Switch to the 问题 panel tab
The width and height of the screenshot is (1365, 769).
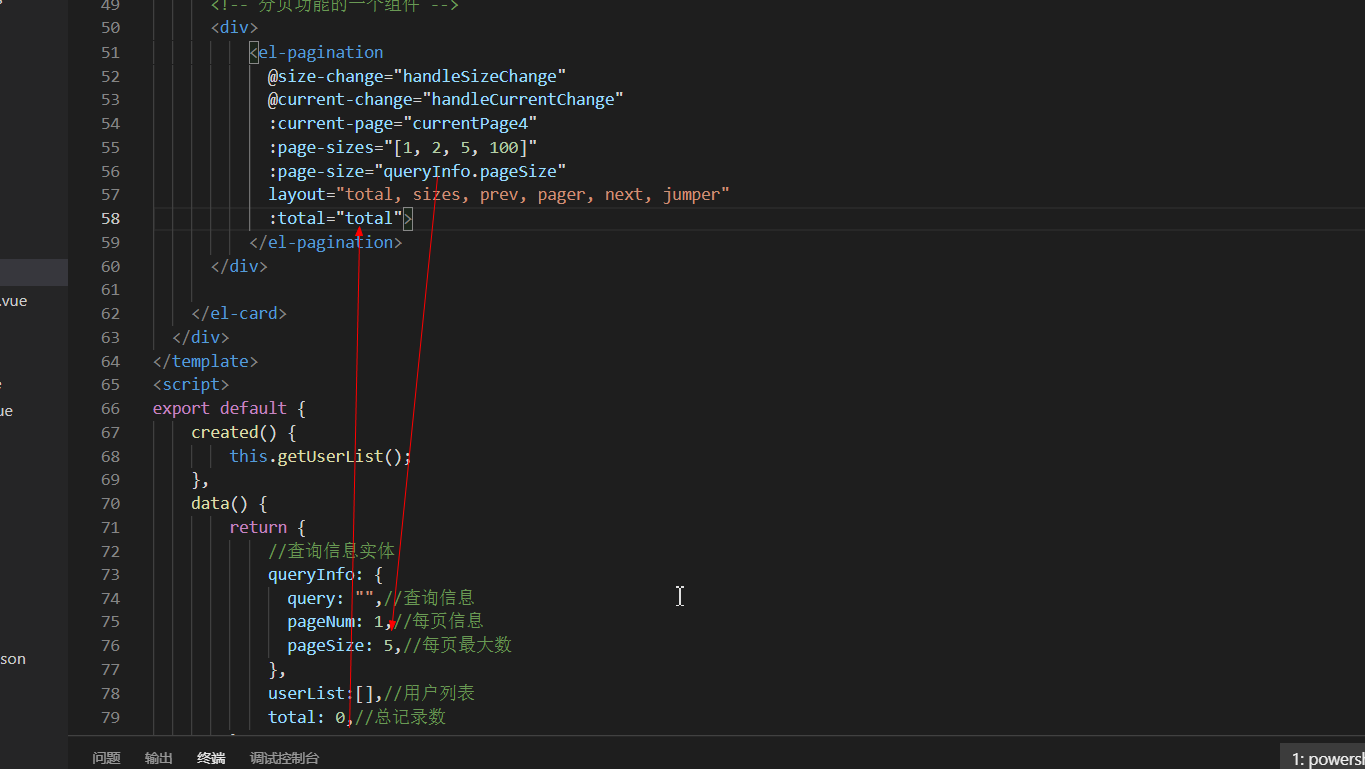(x=106, y=758)
